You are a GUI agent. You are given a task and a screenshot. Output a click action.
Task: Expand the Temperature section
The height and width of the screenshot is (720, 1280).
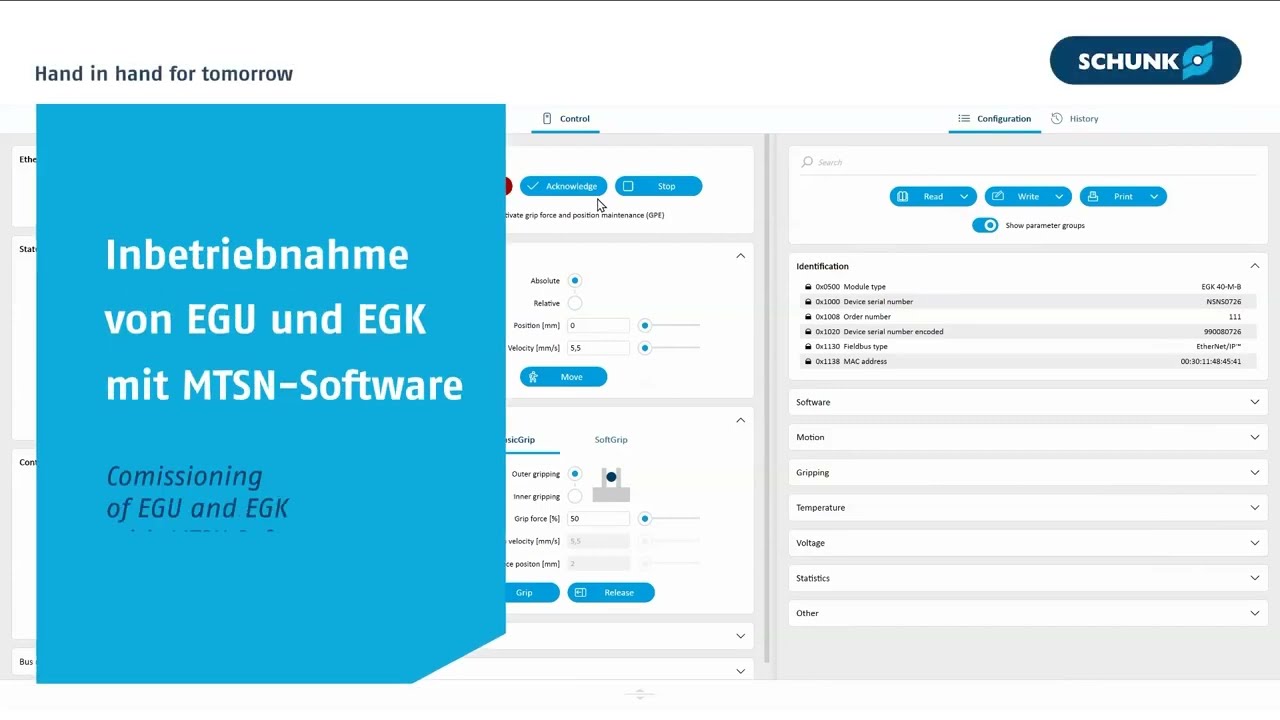pos(1255,507)
